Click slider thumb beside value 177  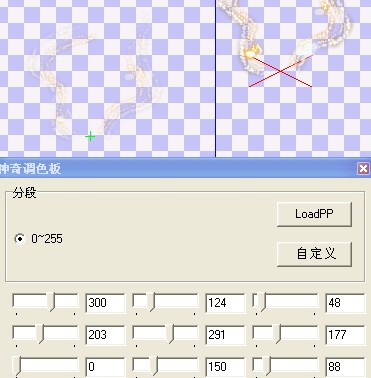[x=277, y=334]
